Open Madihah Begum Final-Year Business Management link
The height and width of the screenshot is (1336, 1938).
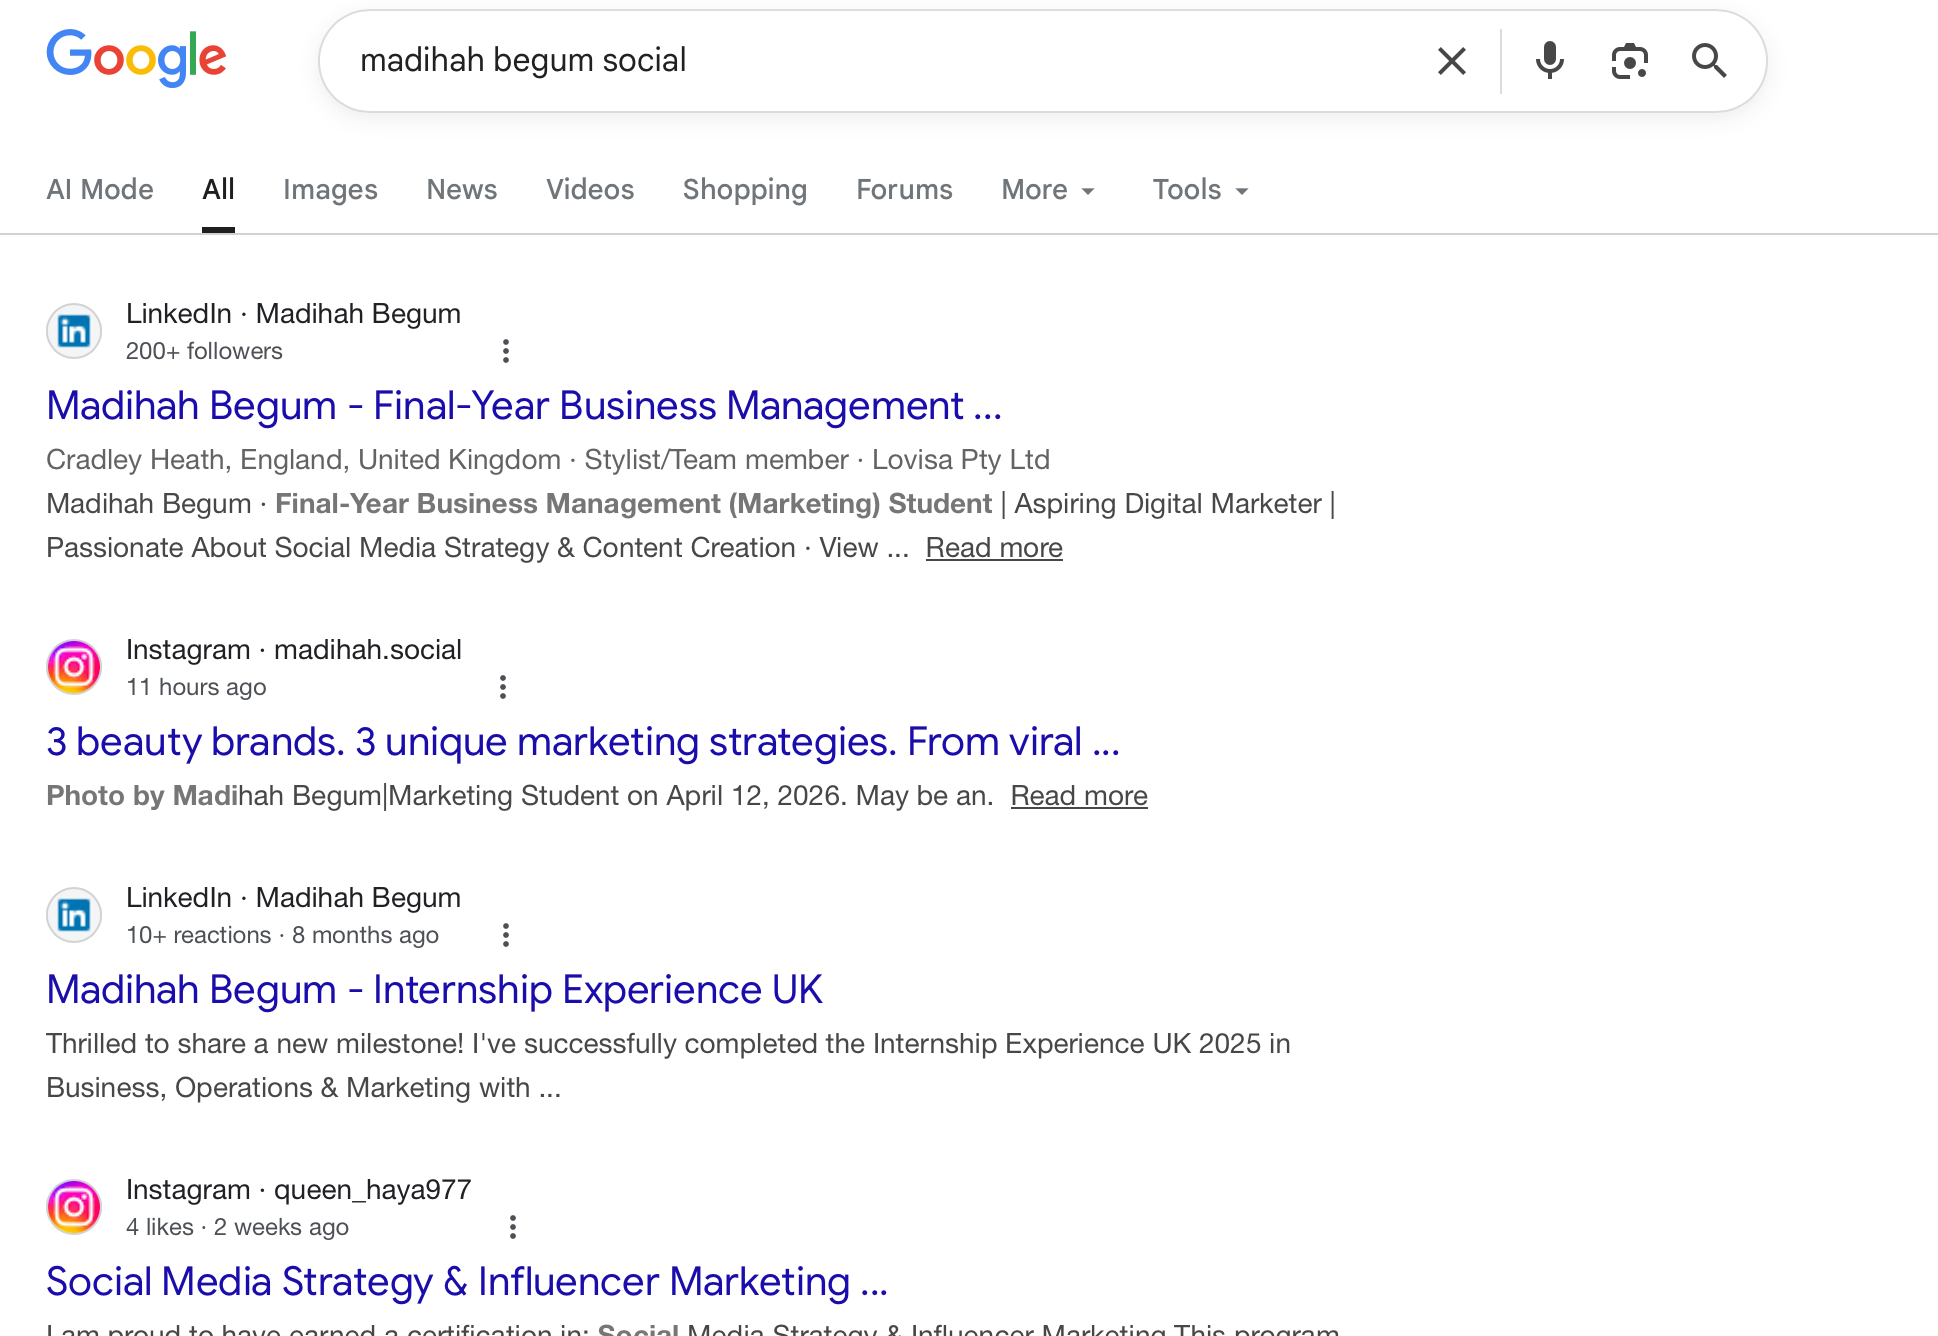[x=523, y=406]
